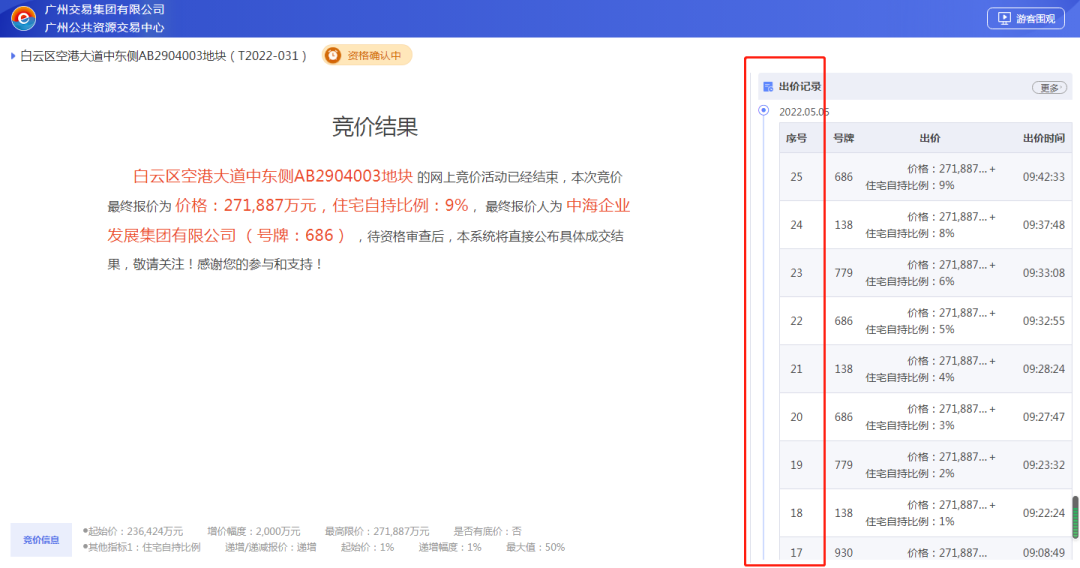Click the 竞价结果 heading
Viewport: 1080px width, 568px height.
click(x=375, y=127)
